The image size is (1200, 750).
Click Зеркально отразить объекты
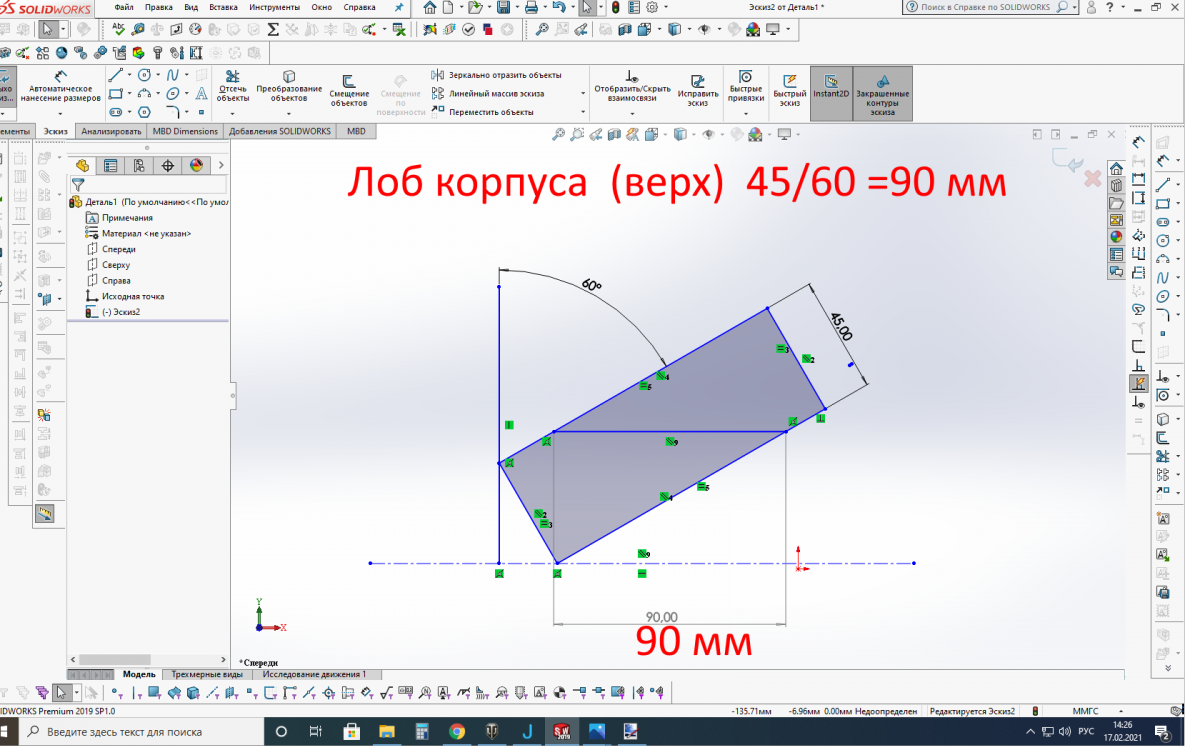(497, 75)
